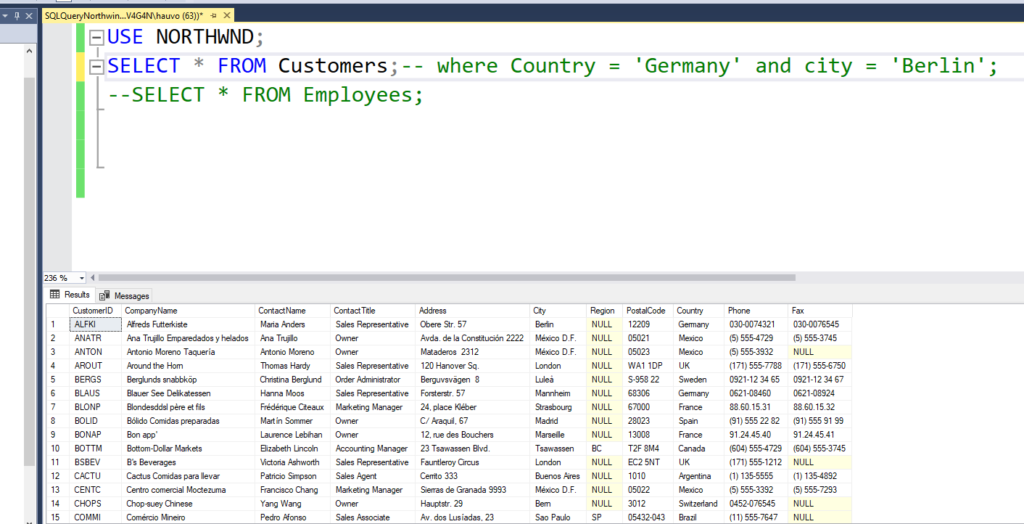The width and height of the screenshot is (1024, 524).
Task: Select the SQLQueryNorthwin query document tab
Action: tap(123, 15)
